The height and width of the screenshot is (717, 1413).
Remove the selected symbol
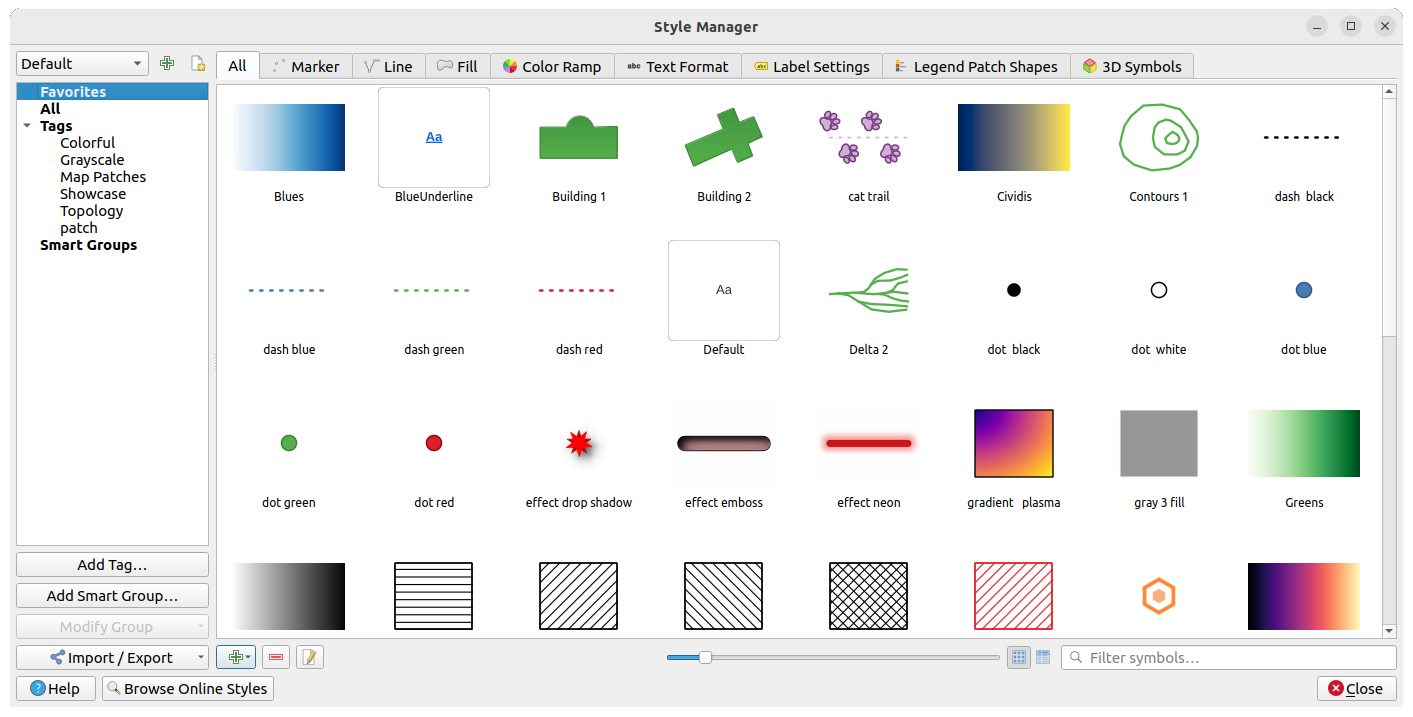[x=275, y=657]
